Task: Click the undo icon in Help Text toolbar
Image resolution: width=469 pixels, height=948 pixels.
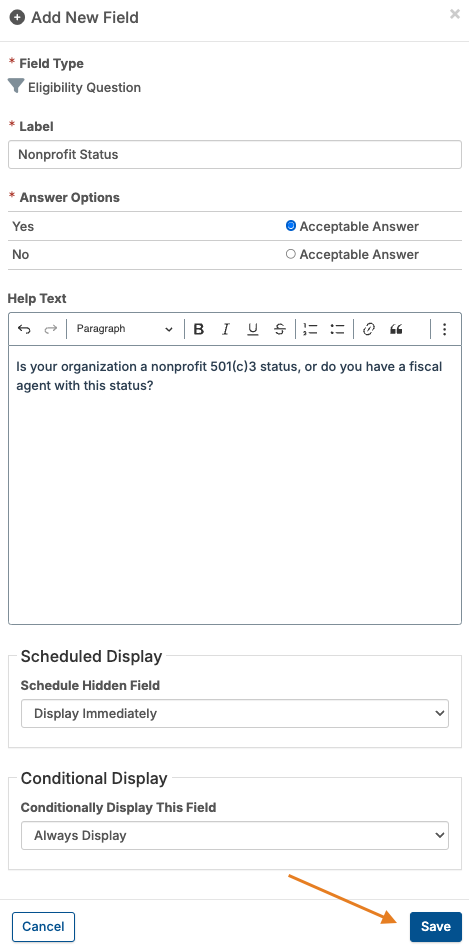Action: [x=24, y=329]
